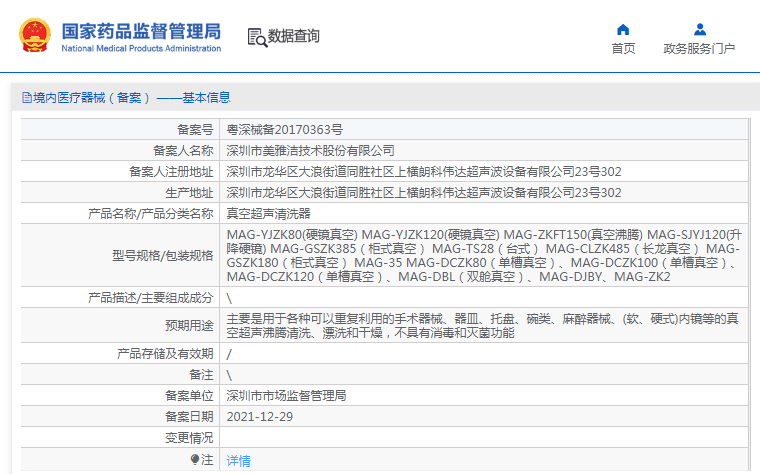The image size is (760, 474).
Task: Select the 备案人注册地址 address value
Action: point(424,172)
